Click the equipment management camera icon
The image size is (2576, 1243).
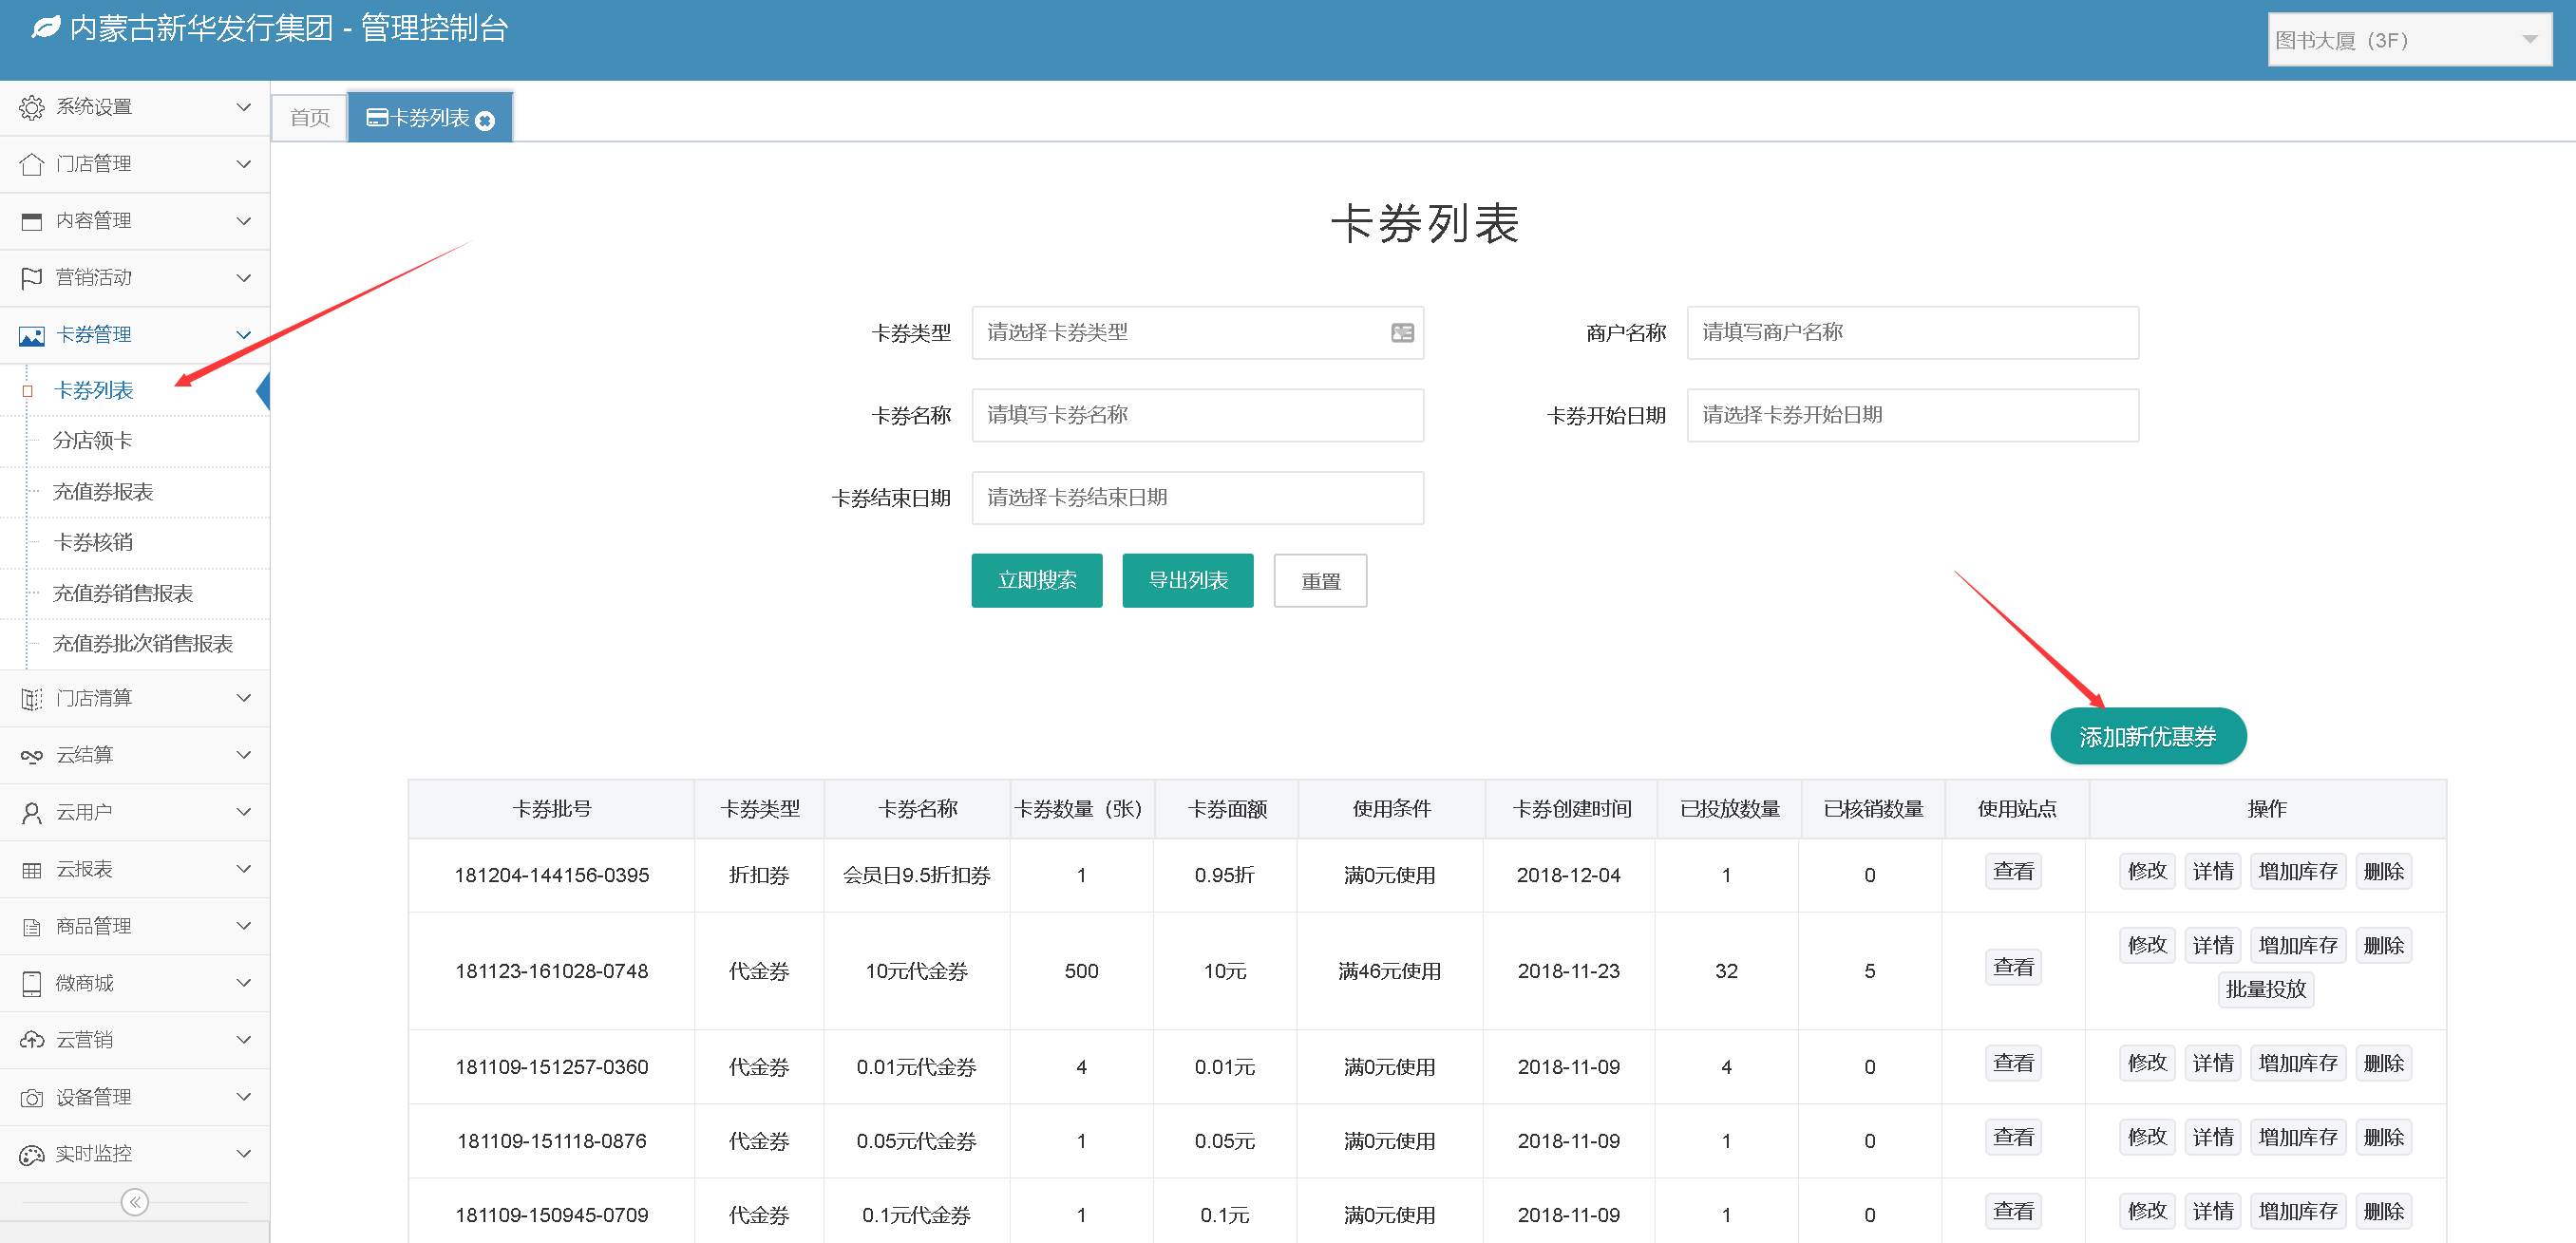pyautogui.click(x=32, y=1098)
